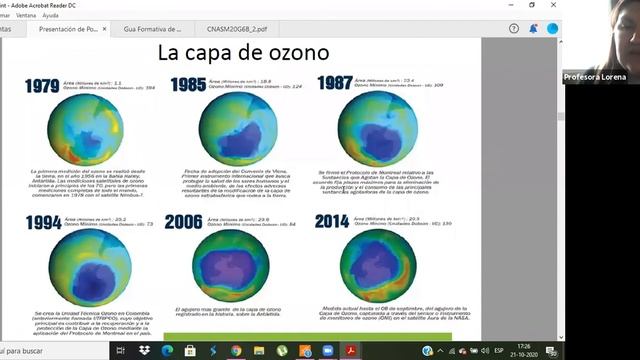Open the blue account profile icon
The width and height of the screenshot is (640, 360).
tap(552, 29)
